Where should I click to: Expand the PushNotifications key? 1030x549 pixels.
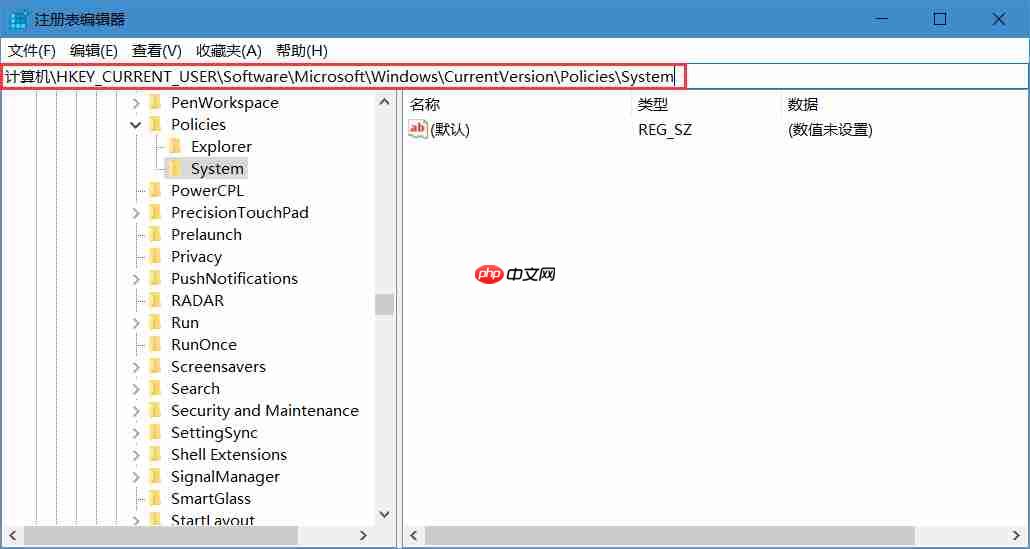pyautogui.click(x=136, y=279)
